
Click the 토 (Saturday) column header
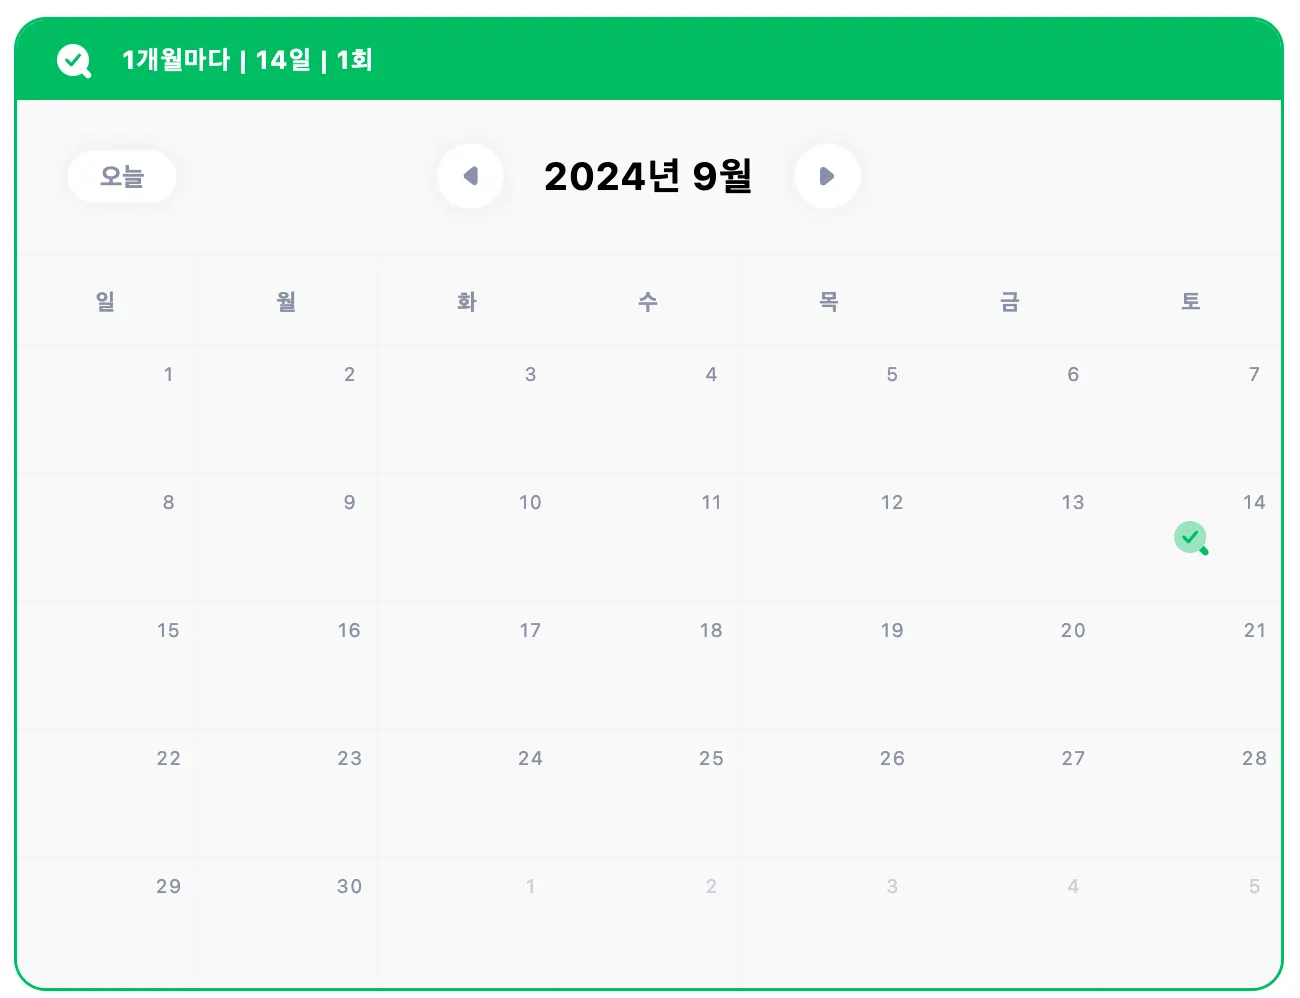point(1190,301)
